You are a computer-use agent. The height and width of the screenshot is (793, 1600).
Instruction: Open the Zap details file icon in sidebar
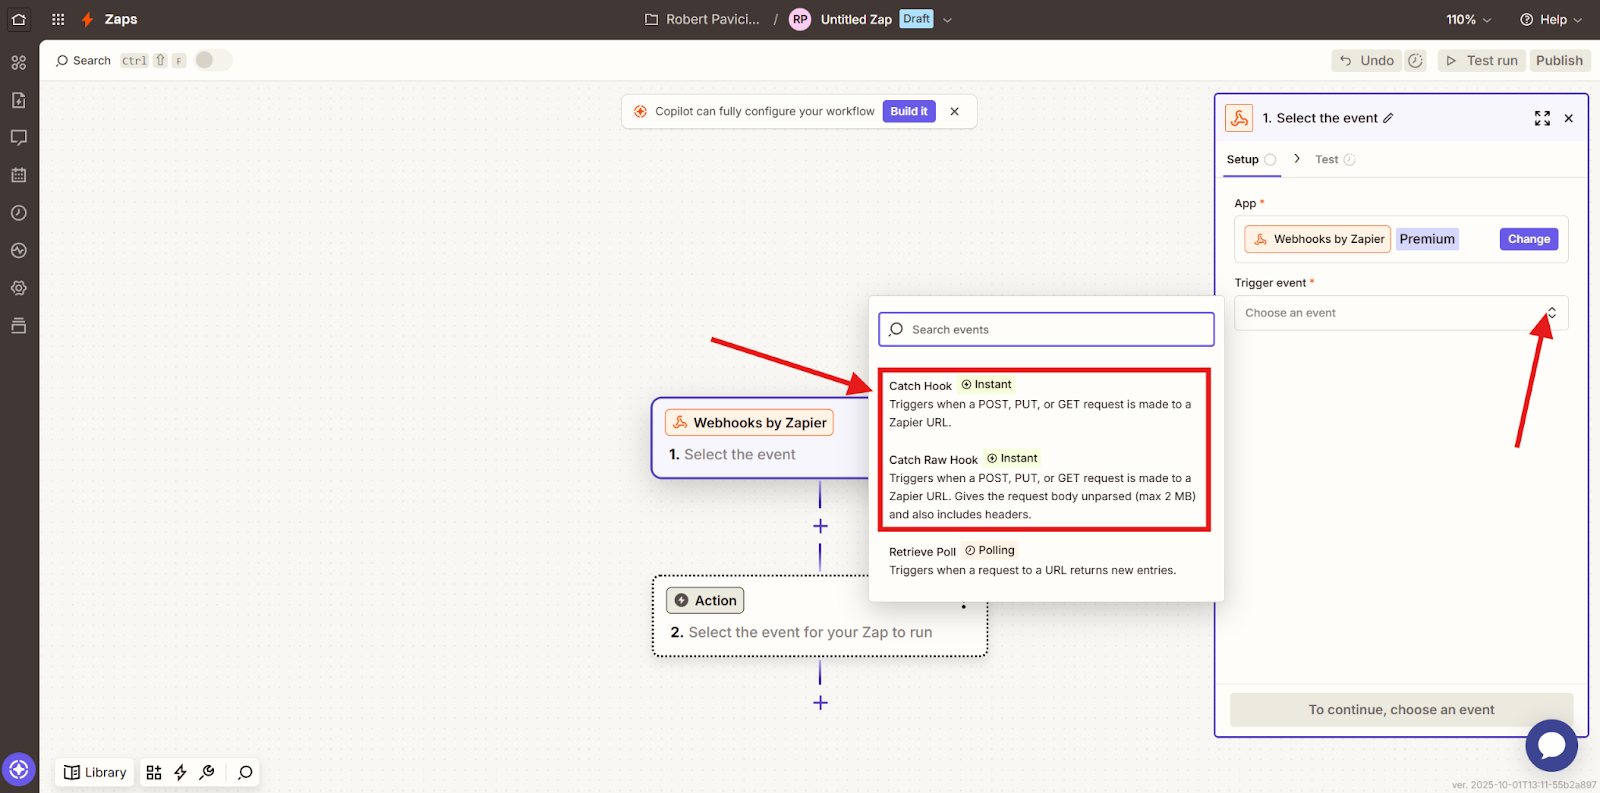19,100
